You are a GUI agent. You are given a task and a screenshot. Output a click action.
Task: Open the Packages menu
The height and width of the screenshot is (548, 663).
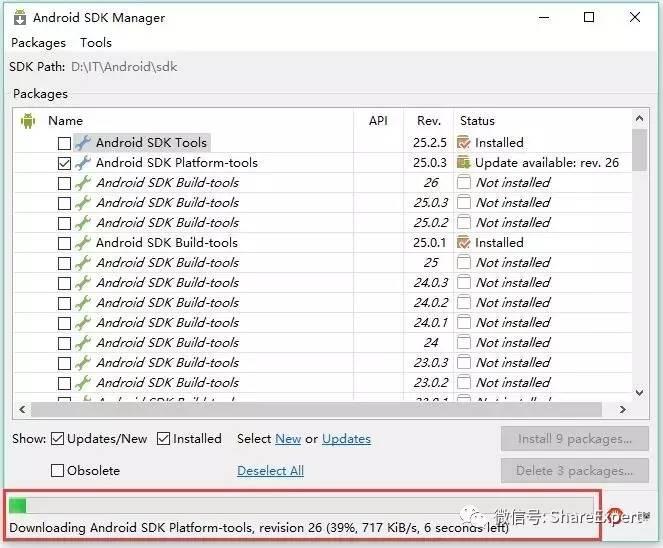38,43
